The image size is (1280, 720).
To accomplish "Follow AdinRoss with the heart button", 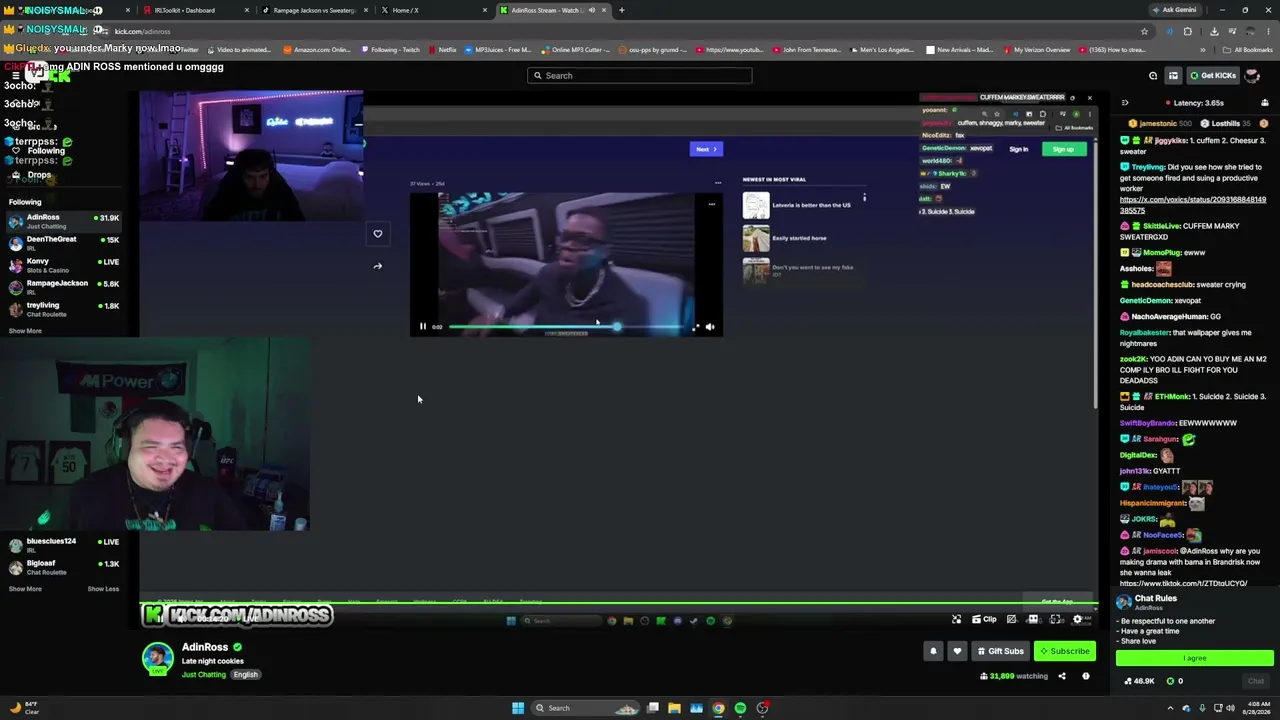I will (957, 651).
